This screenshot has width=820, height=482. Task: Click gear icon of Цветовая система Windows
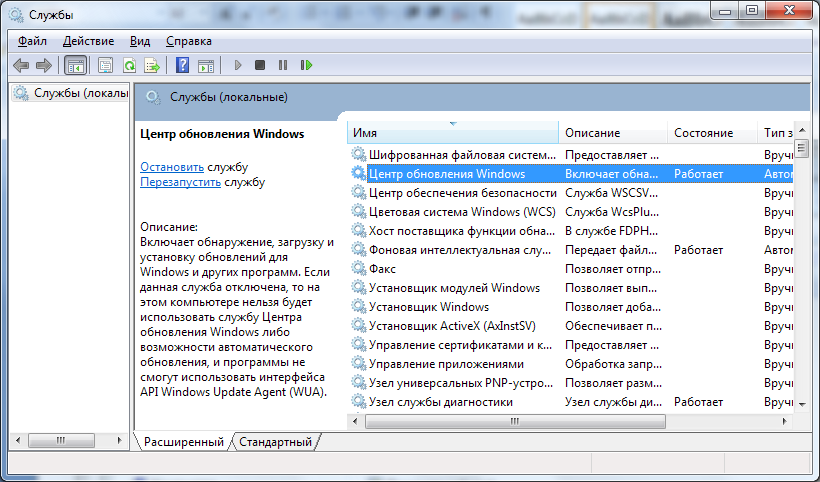tap(358, 212)
